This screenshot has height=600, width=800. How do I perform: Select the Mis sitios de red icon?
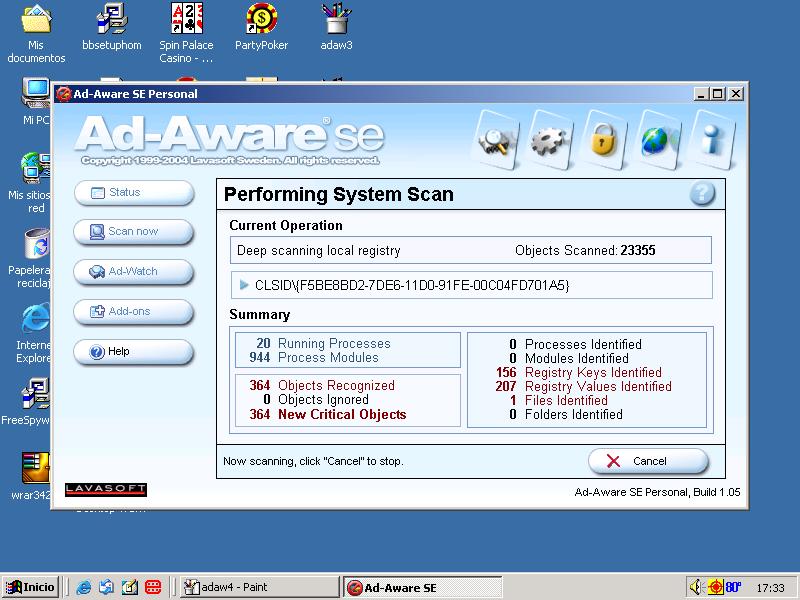[30, 183]
